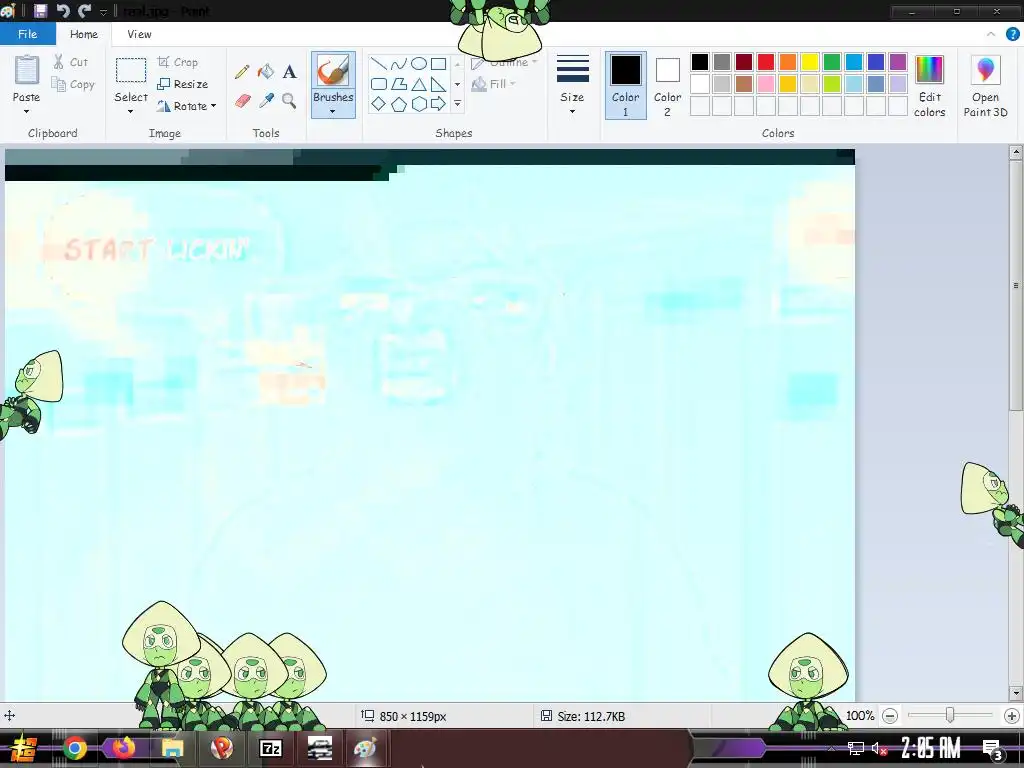
Task: Expand the Brushes dropdown arrow
Action: pyautogui.click(x=332, y=112)
